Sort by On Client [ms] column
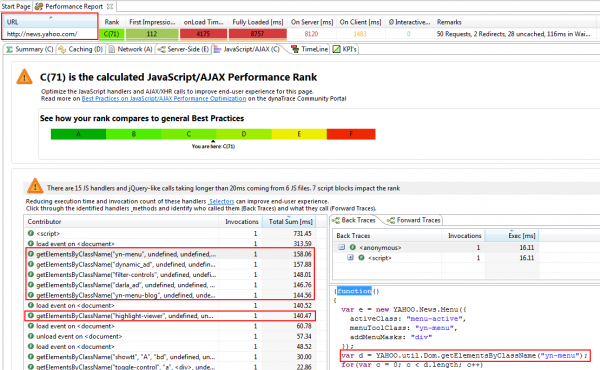The height and width of the screenshot is (370, 600). 360,22
